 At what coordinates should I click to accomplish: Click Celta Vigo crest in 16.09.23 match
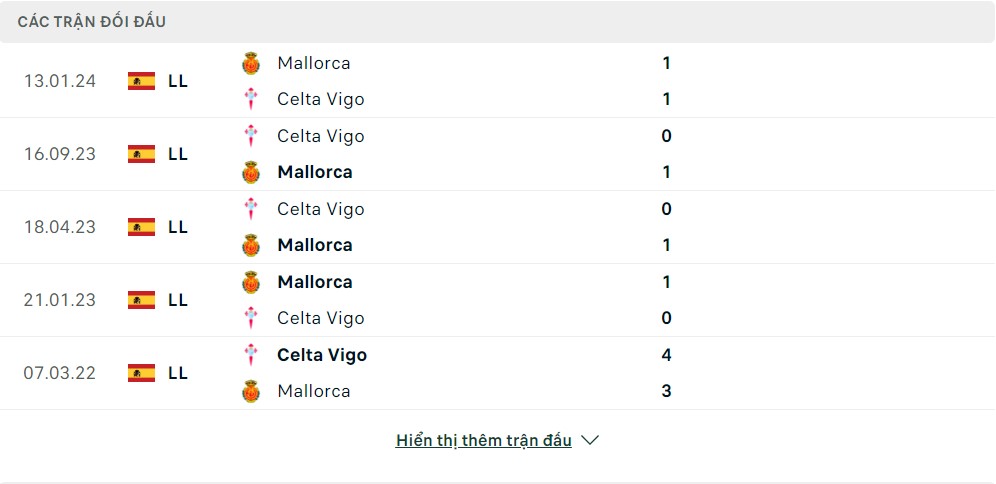point(251,136)
